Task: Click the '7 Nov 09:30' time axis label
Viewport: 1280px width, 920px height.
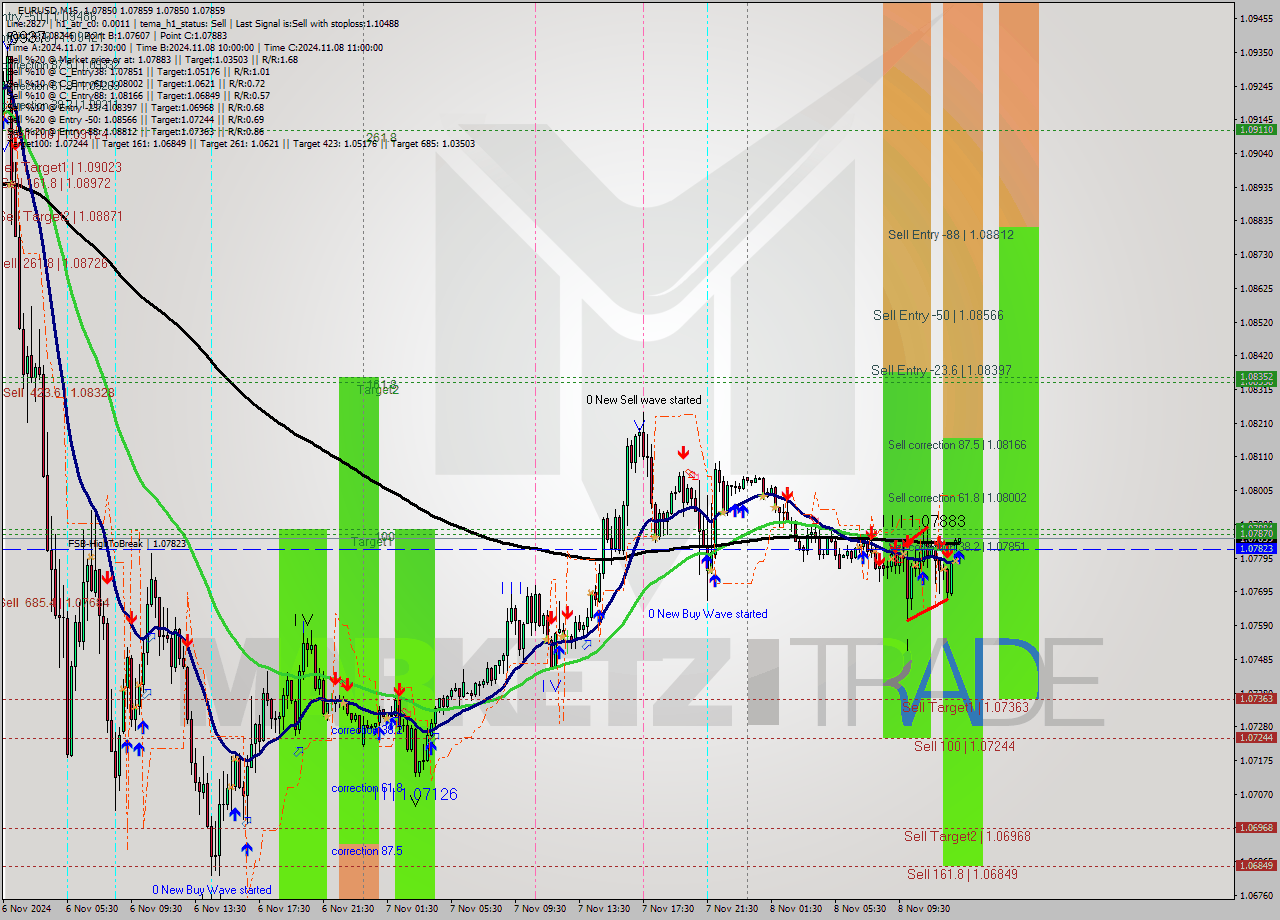Action: [x=541, y=909]
